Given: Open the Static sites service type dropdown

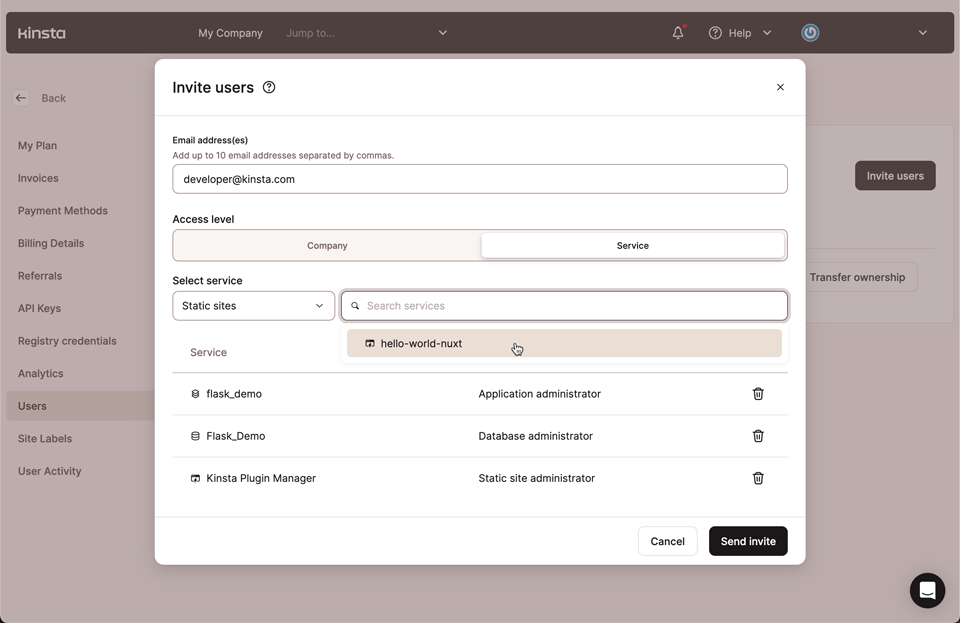Looking at the screenshot, I should coord(253,305).
